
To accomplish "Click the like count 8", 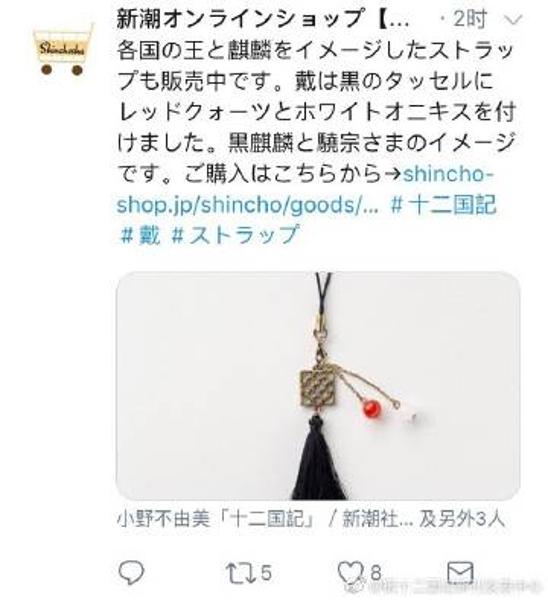I will pos(376,573).
